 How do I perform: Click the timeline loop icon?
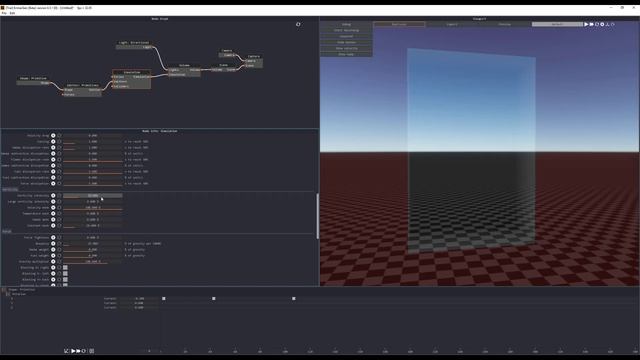pos(84,351)
